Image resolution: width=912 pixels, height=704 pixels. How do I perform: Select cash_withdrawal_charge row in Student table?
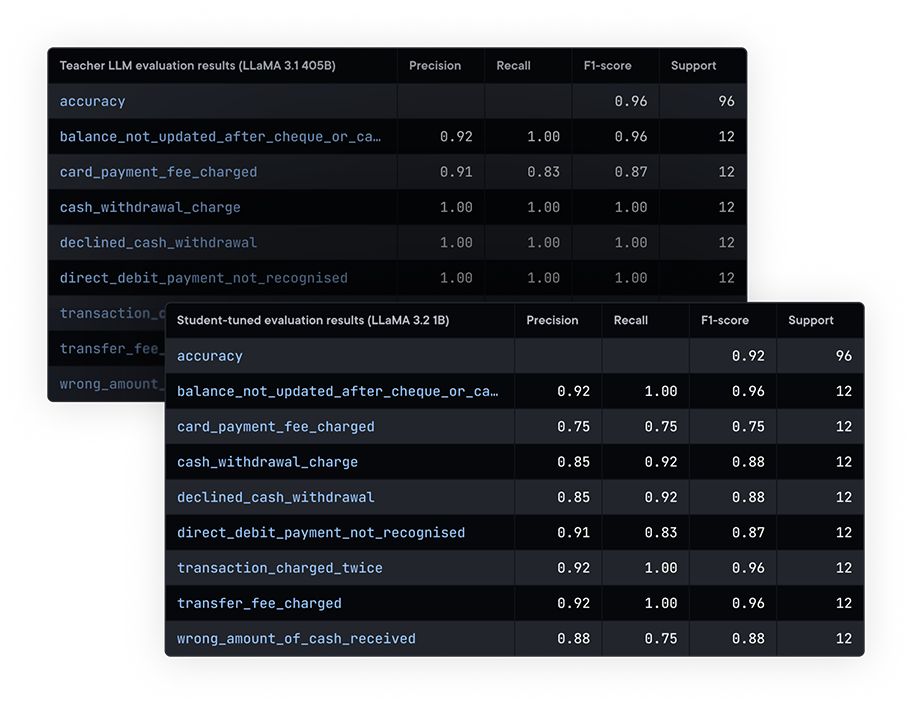(515, 462)
